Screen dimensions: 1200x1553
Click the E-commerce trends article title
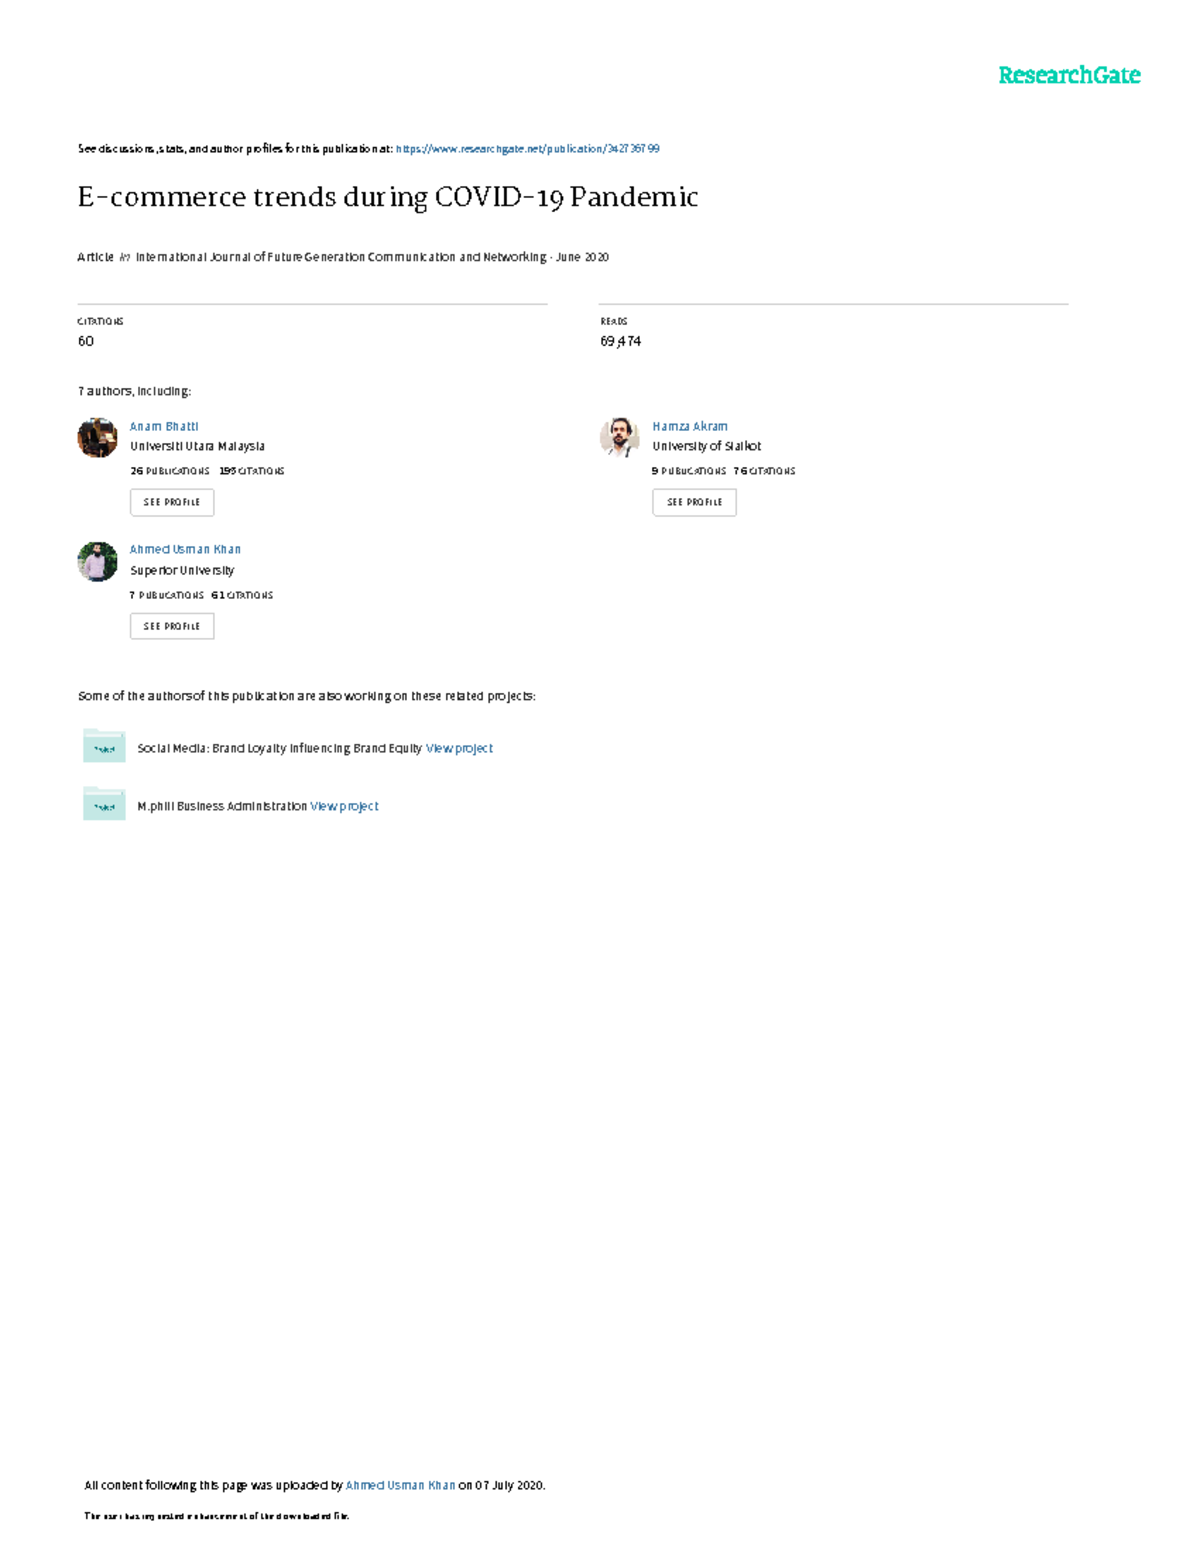387,197
